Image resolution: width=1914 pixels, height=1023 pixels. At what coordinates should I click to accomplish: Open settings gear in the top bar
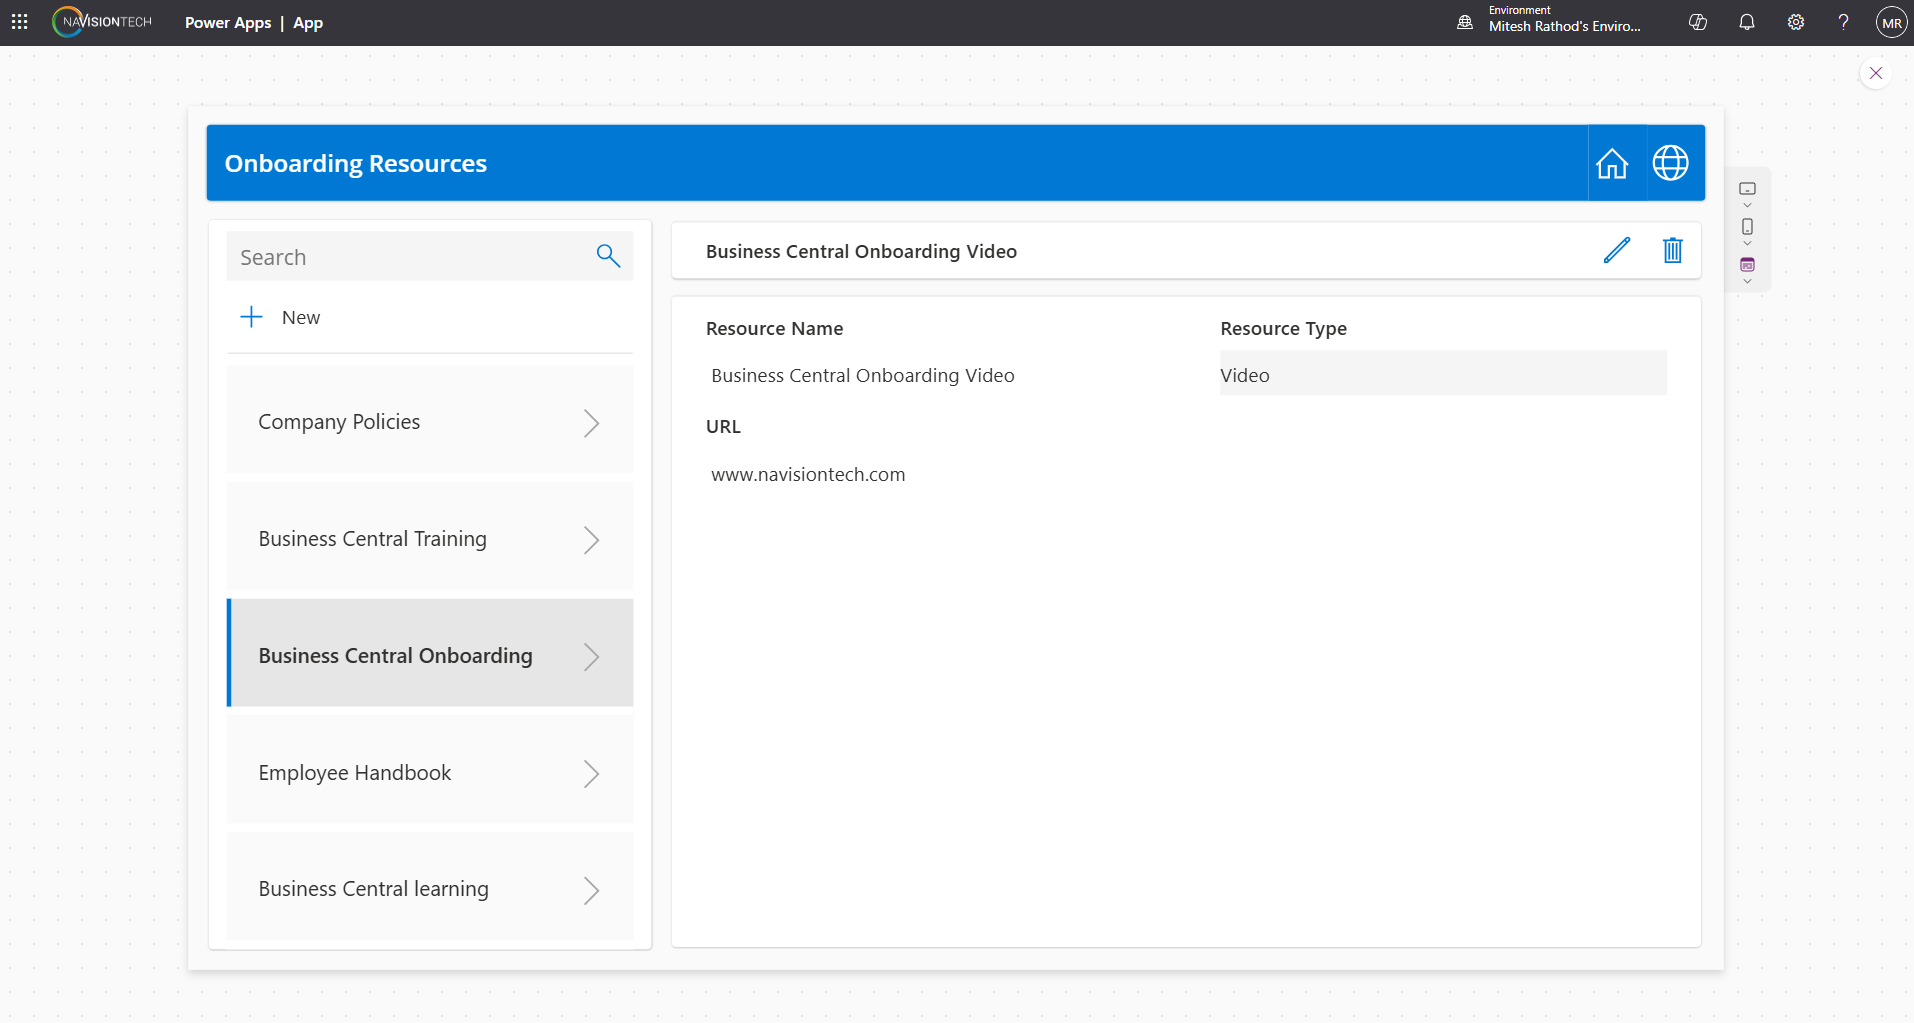coord(1795,22)
